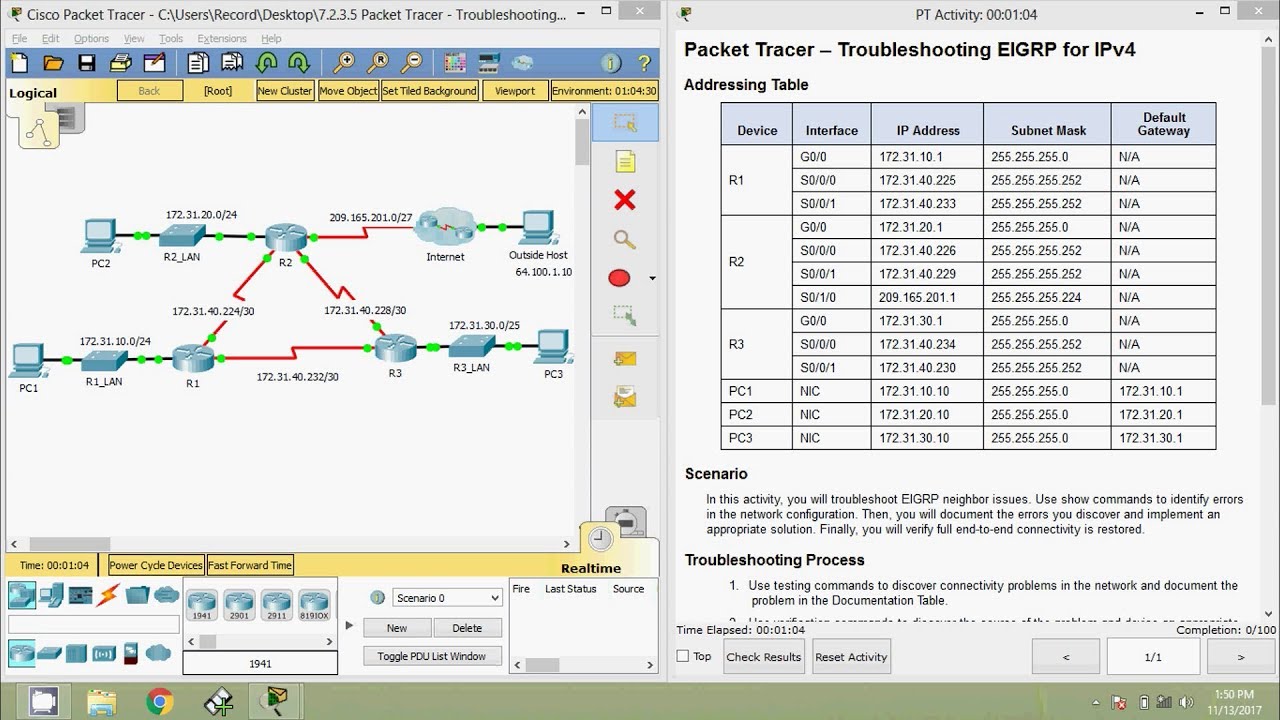This screenshot has width=1280, height=720.
Task: Click the Zoom Out magnifier icon
Action: (x=411, y=63)
